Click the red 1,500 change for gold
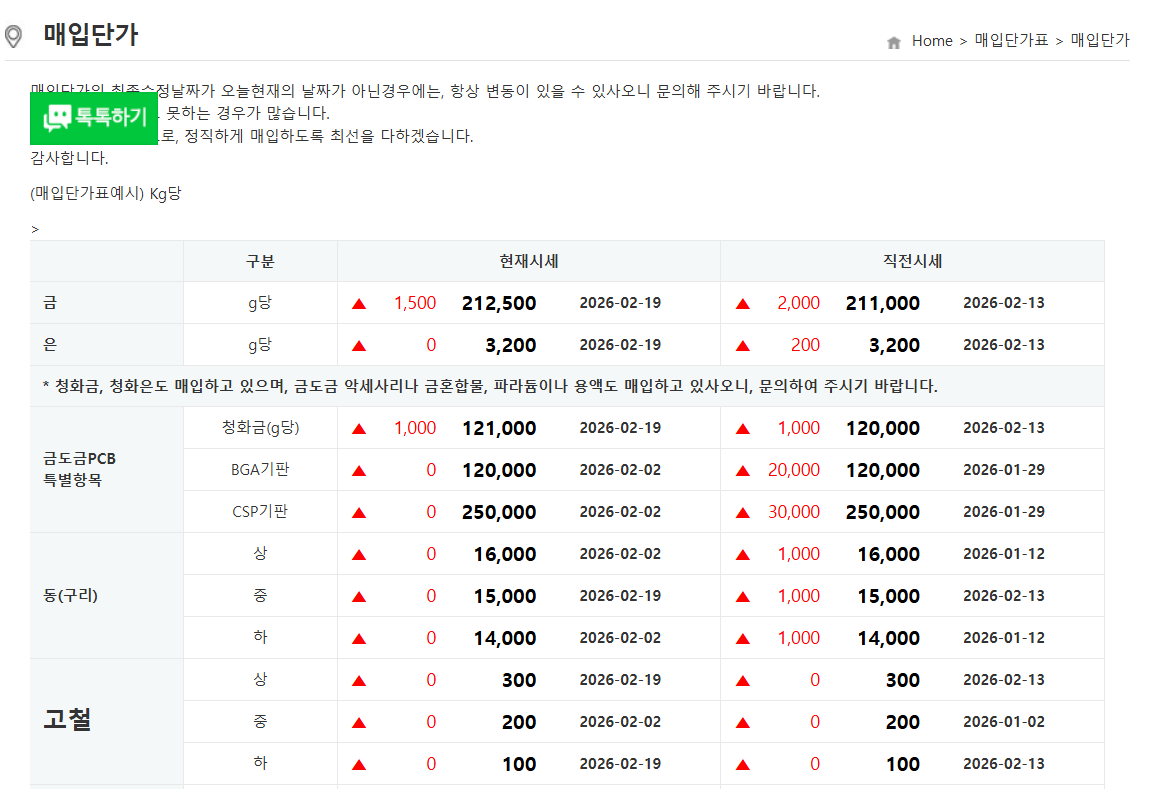This screenshot has width=1168, height=789. [x=415, y=303]
